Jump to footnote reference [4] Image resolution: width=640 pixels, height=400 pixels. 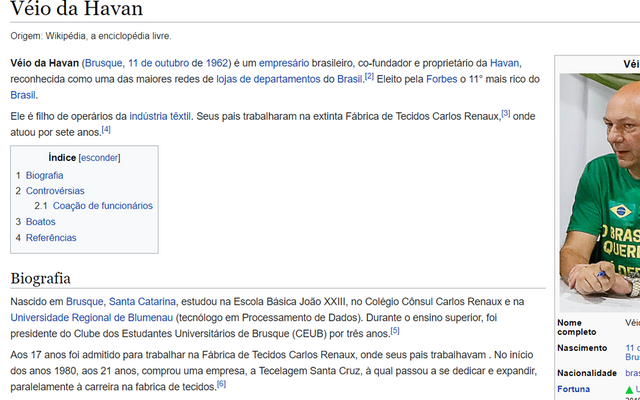[x=106, y=130]
